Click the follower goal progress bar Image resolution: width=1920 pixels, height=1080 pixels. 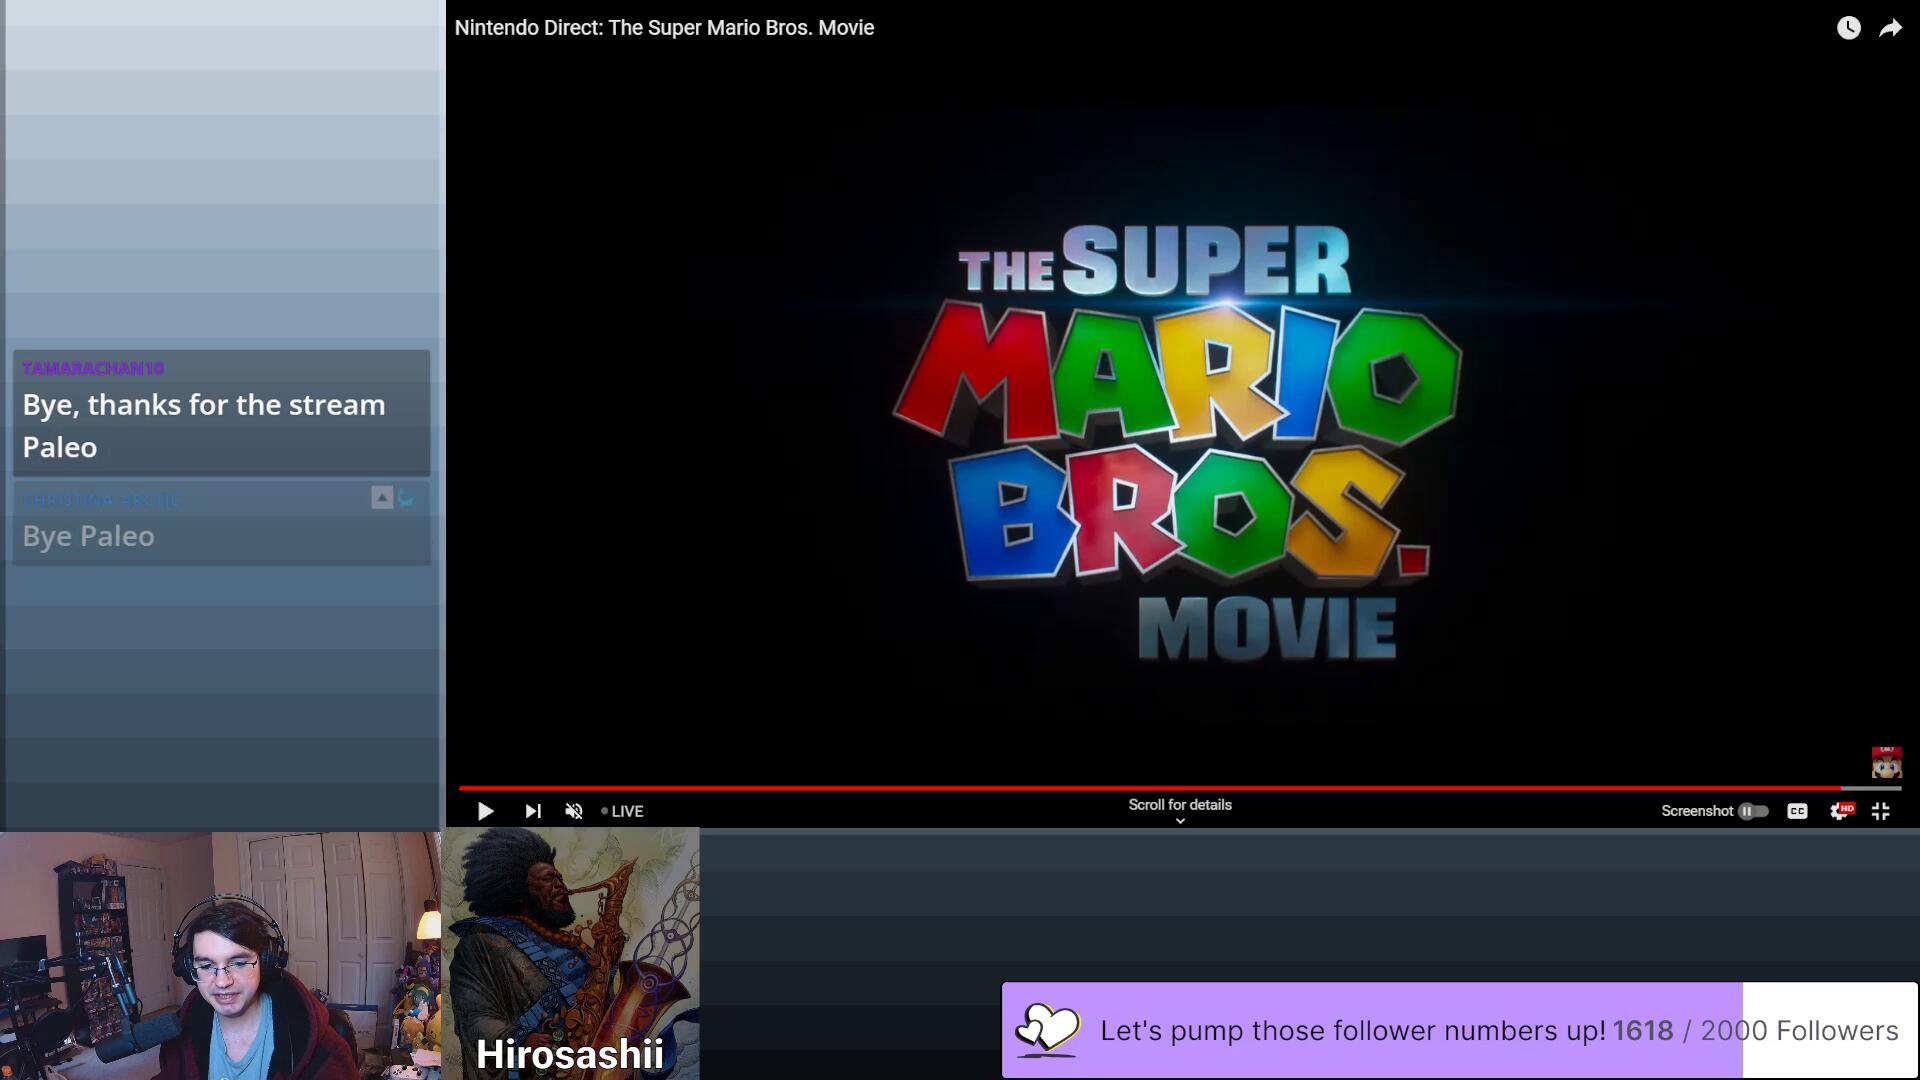[1460, 1029]
